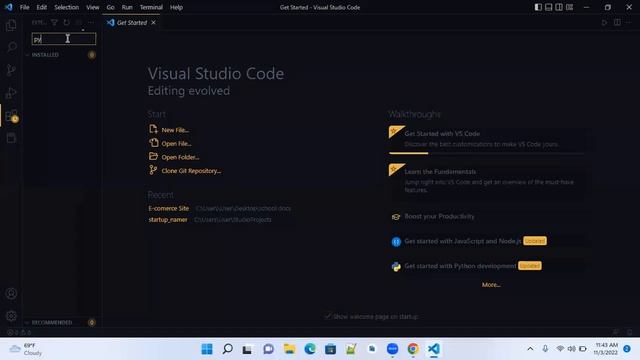
Task: Open the recent E-comerce Site folder
Action: tap(169, 208)
